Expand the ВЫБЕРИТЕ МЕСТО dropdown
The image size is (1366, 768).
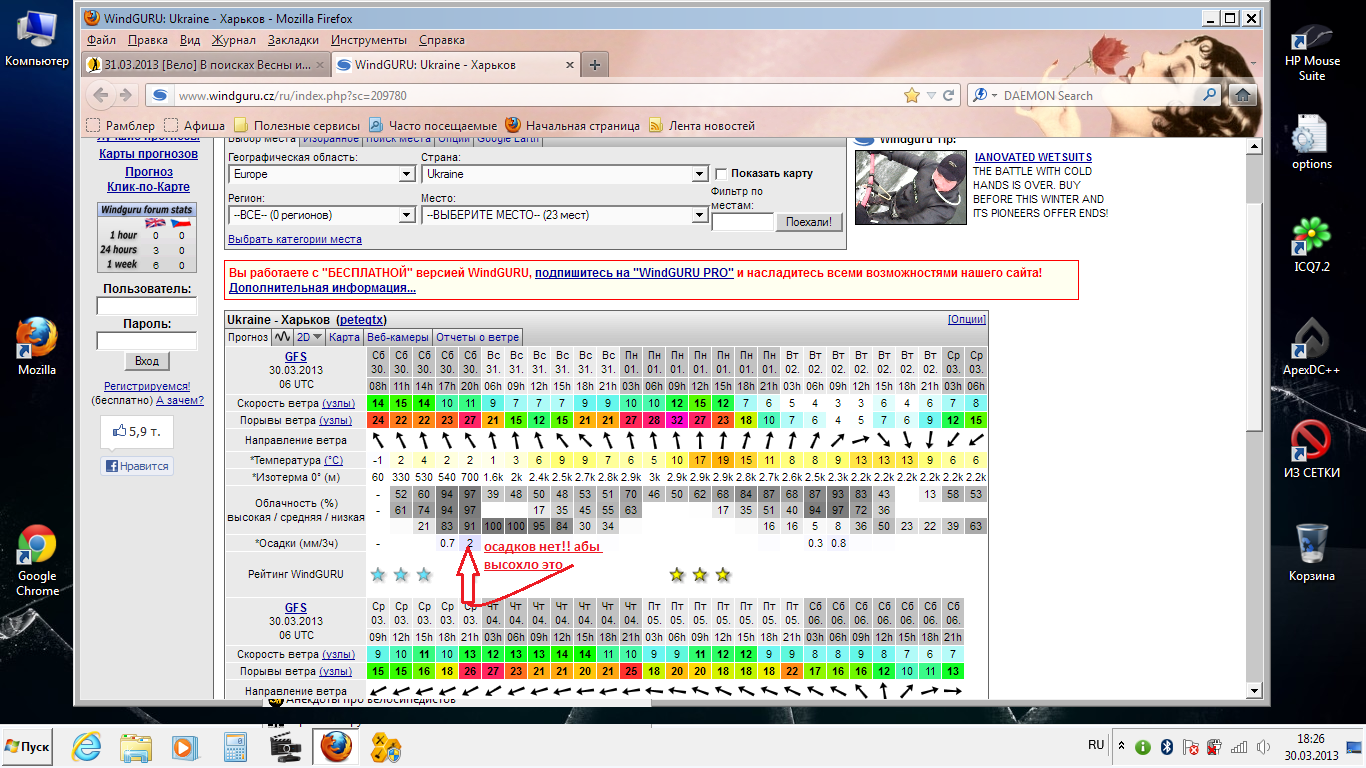click(564, 215)
